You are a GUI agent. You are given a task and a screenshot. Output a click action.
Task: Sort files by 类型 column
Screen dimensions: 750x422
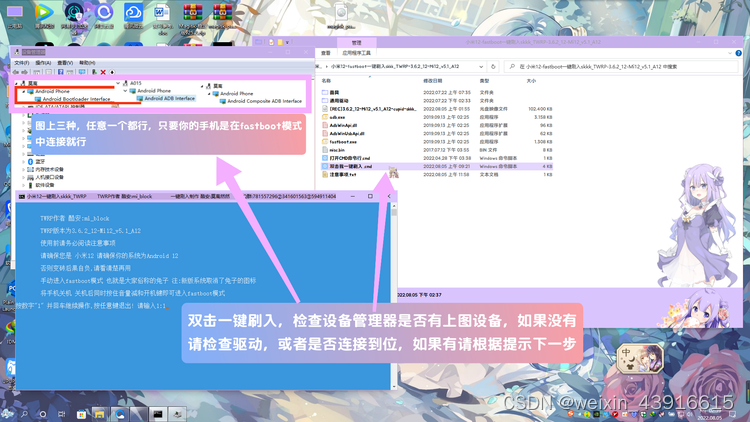[484, 81]
